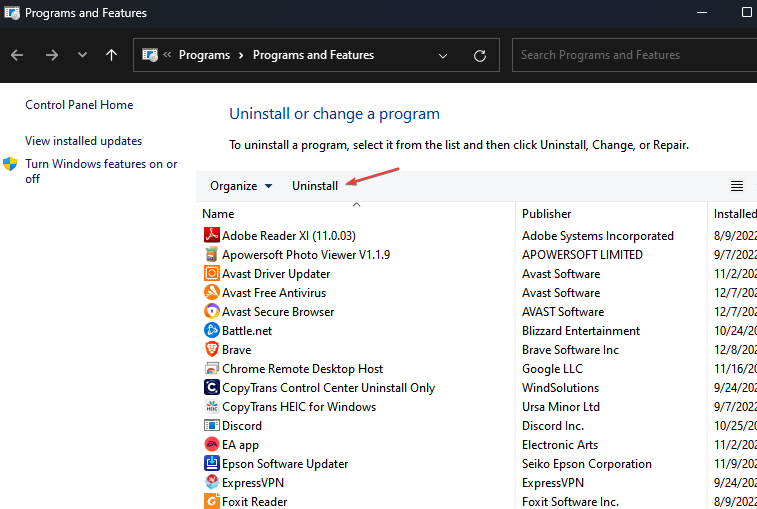Click Electronic Arts publisher cell
The height and width of the screenshot is (509, 757).
(x=560, y=445)
